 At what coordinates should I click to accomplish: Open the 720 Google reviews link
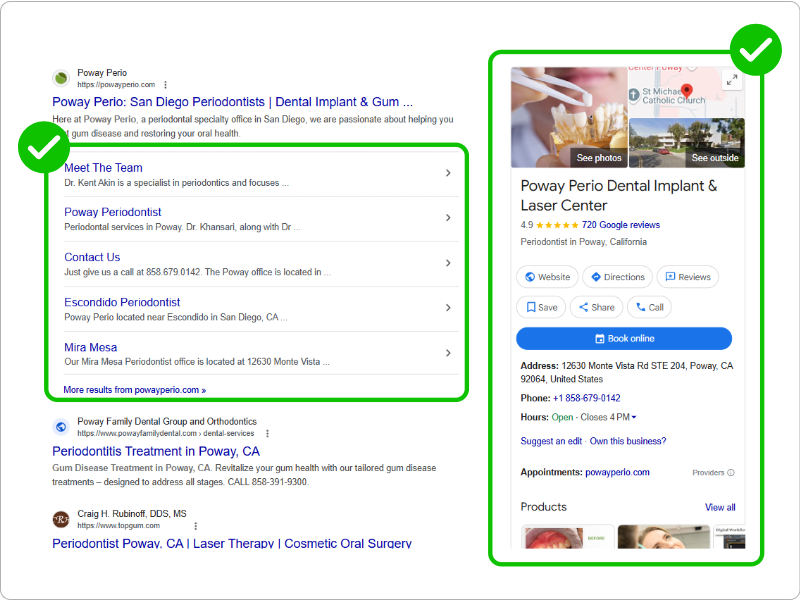click(620, 225)
